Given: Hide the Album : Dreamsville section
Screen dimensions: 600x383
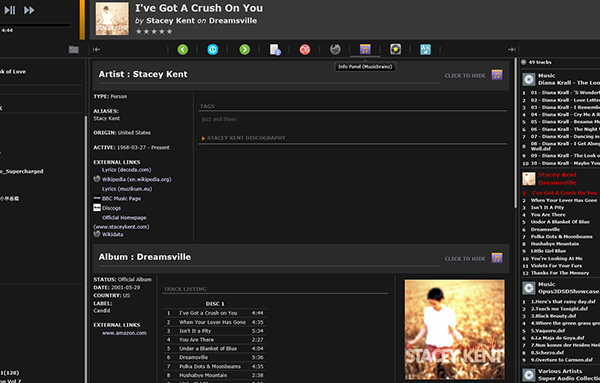Looking at the screenshot, I should pos(465,259).
